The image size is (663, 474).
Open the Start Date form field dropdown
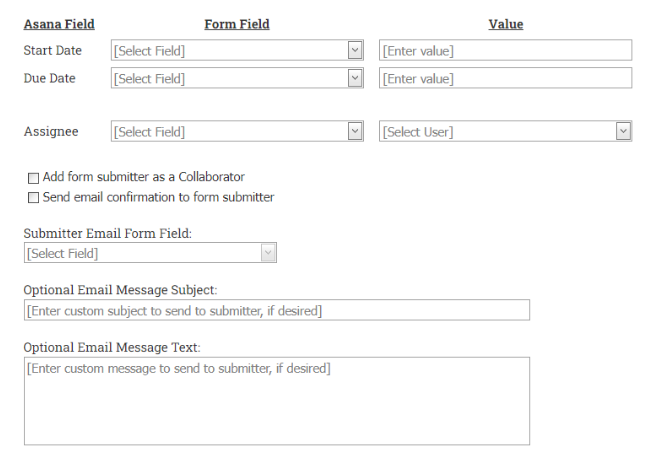click(236, 51)
